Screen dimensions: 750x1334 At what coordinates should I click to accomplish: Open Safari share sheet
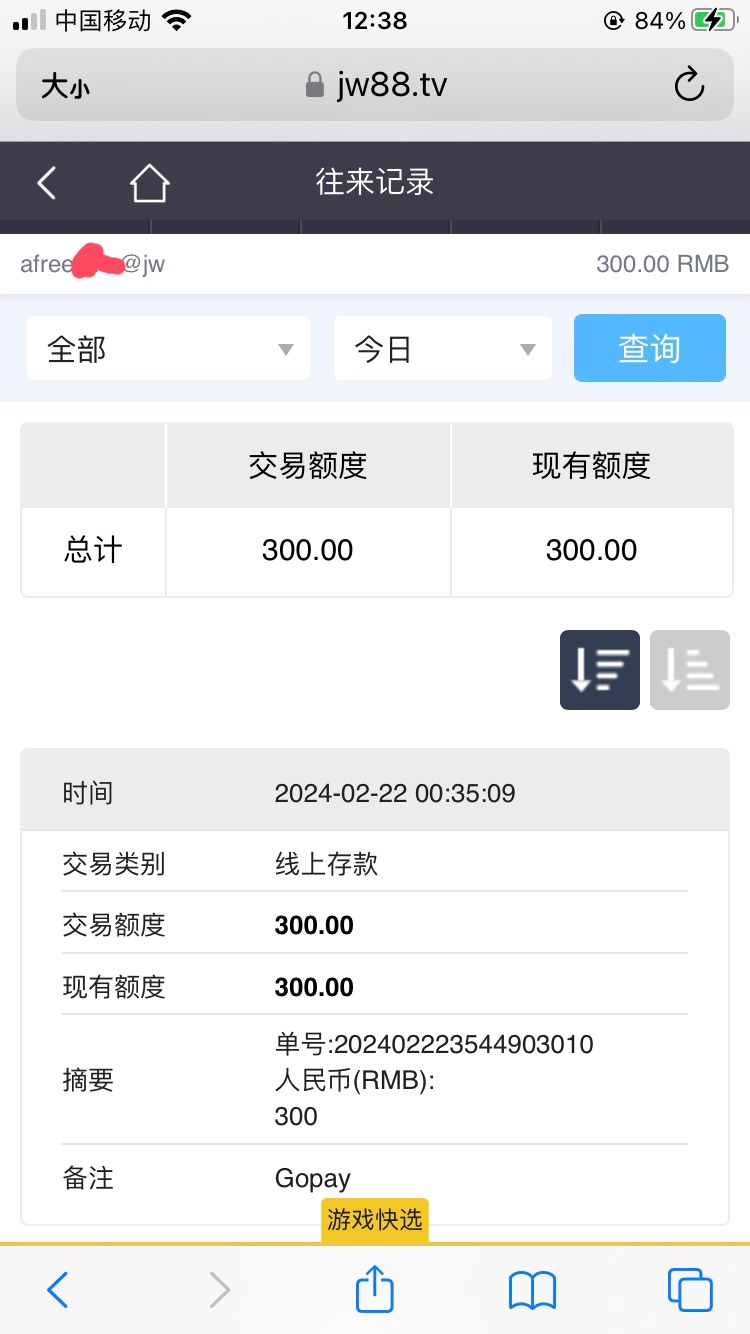pos(375,1289)
